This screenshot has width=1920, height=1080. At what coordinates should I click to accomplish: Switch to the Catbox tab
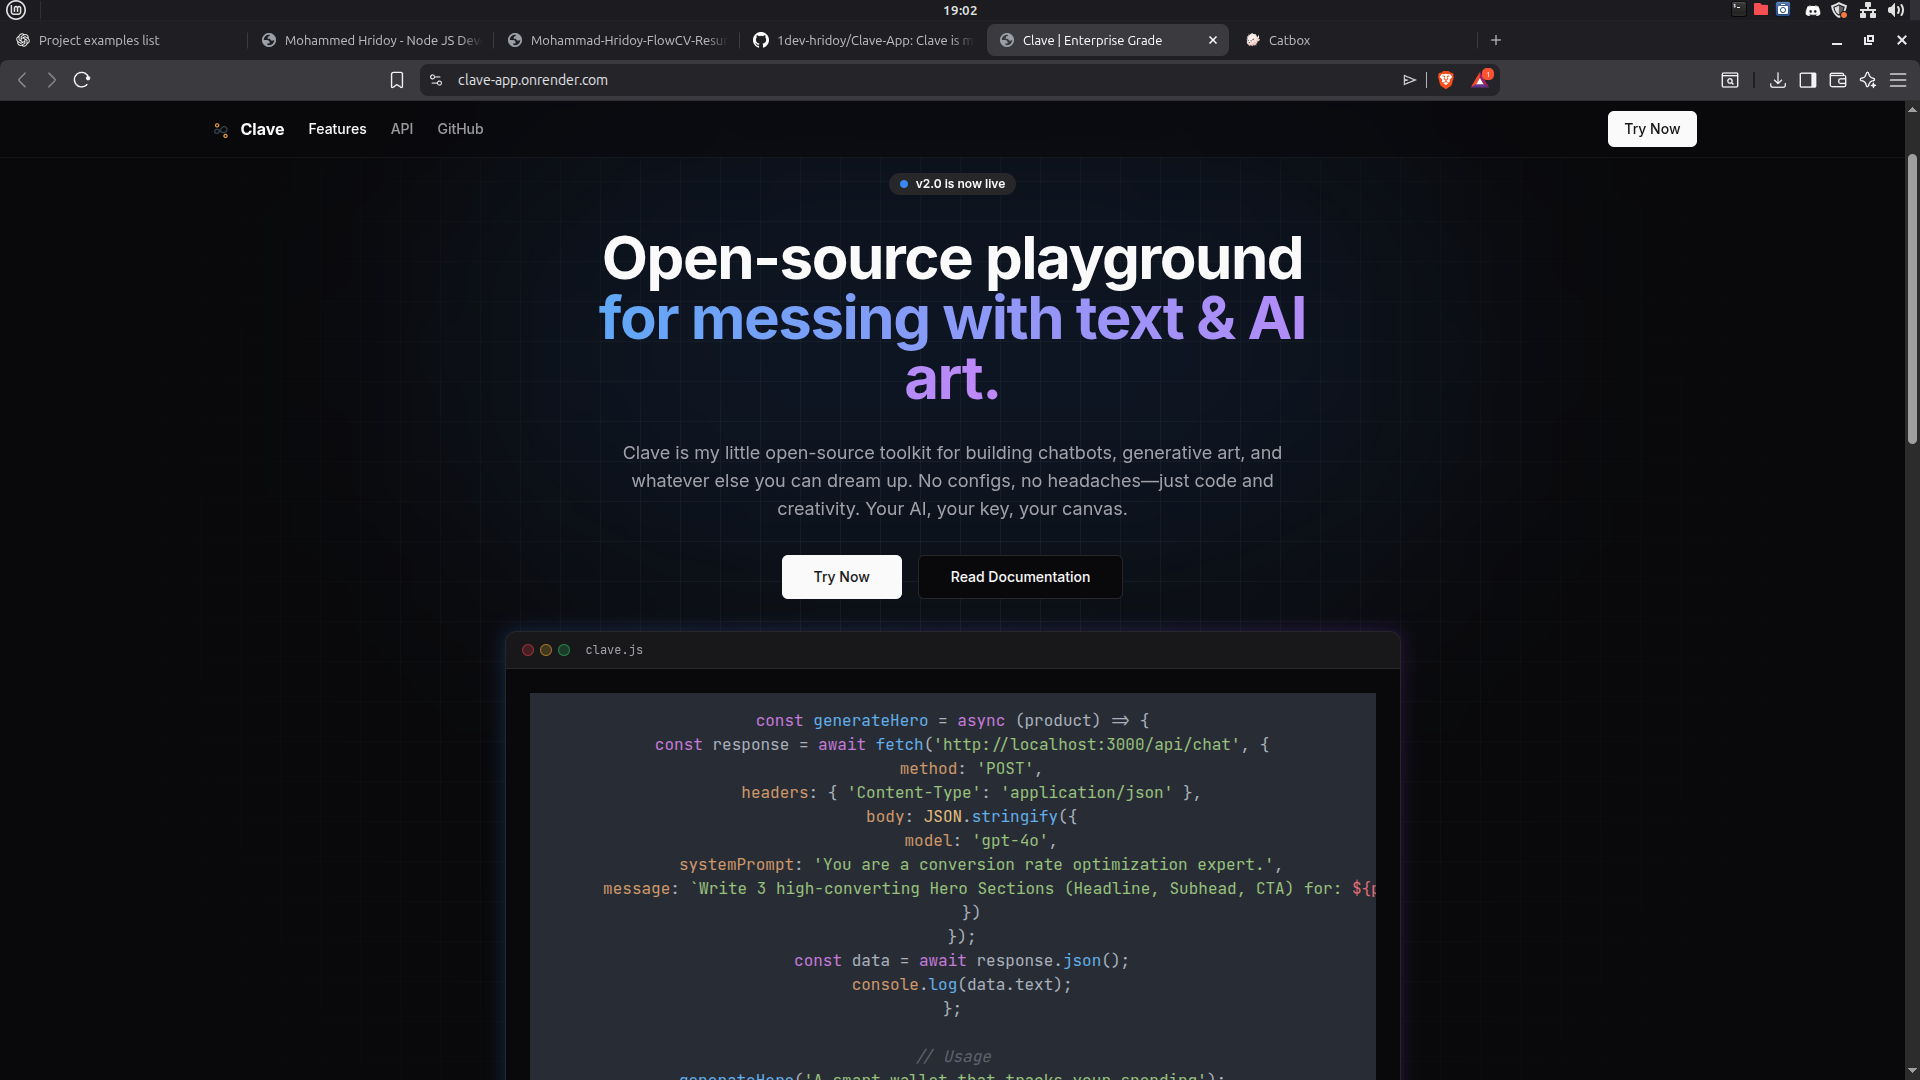coord(1289,40)
